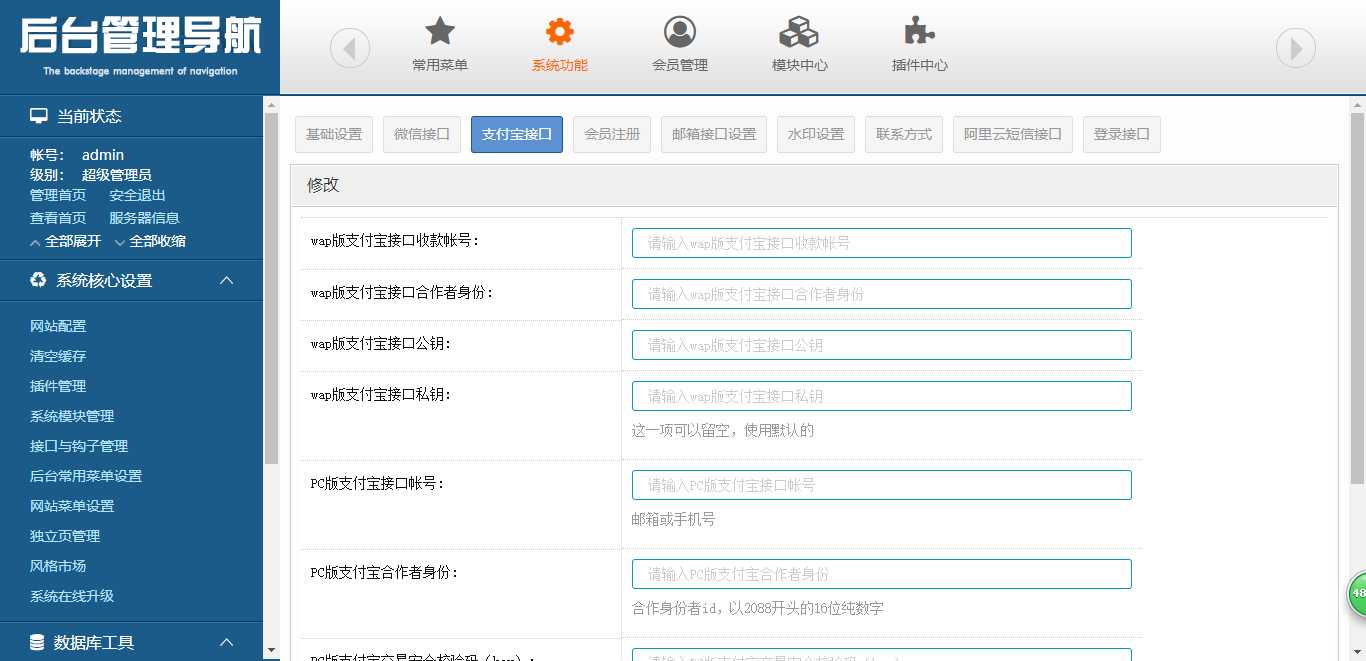Focus the PC版支付宝合作者身份 input field
1366x661 pixels.
882,574
